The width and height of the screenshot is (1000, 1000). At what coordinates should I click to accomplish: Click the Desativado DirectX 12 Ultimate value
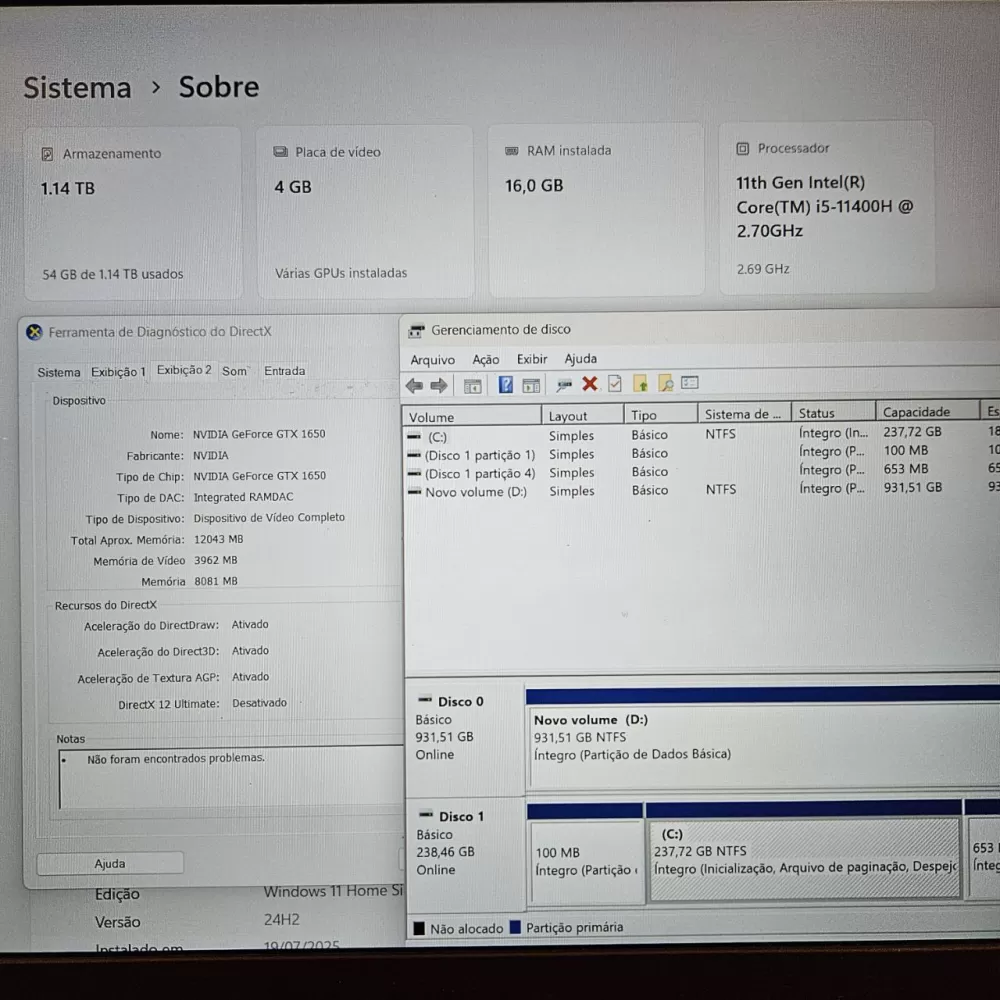259,703
